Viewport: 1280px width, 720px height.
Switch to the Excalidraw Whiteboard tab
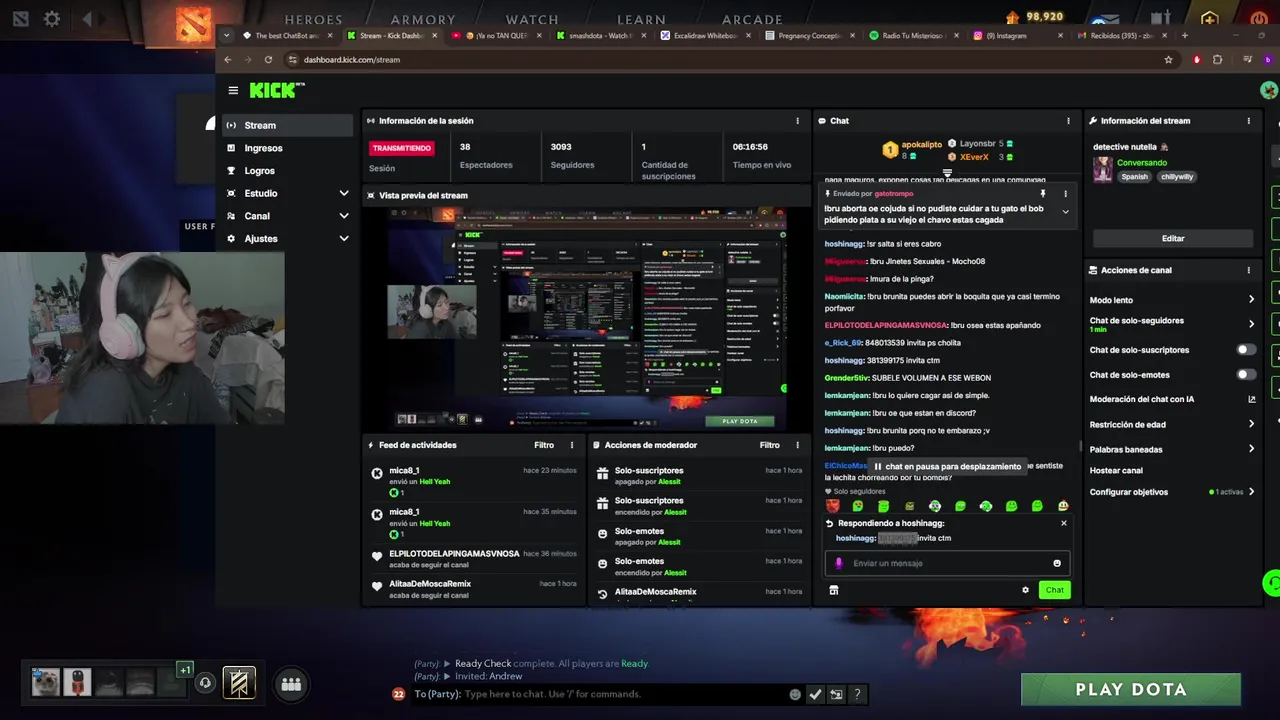tap(704, 36)
